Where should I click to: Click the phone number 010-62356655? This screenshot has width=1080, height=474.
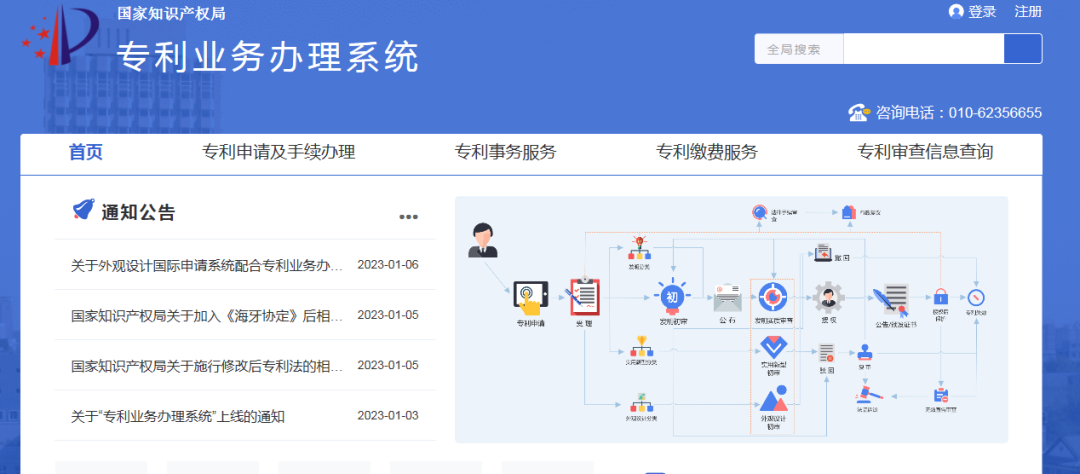(x=995, y=113)
